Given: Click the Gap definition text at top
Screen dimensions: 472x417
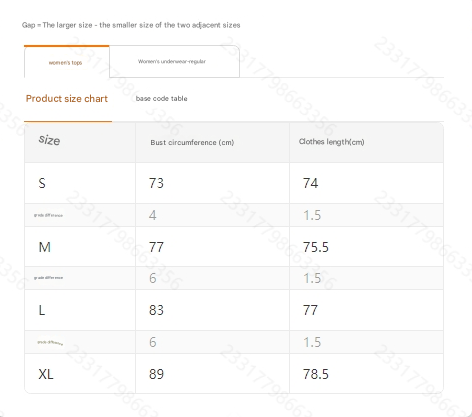Looking at the screenshot, I should (x=131, y=25).
